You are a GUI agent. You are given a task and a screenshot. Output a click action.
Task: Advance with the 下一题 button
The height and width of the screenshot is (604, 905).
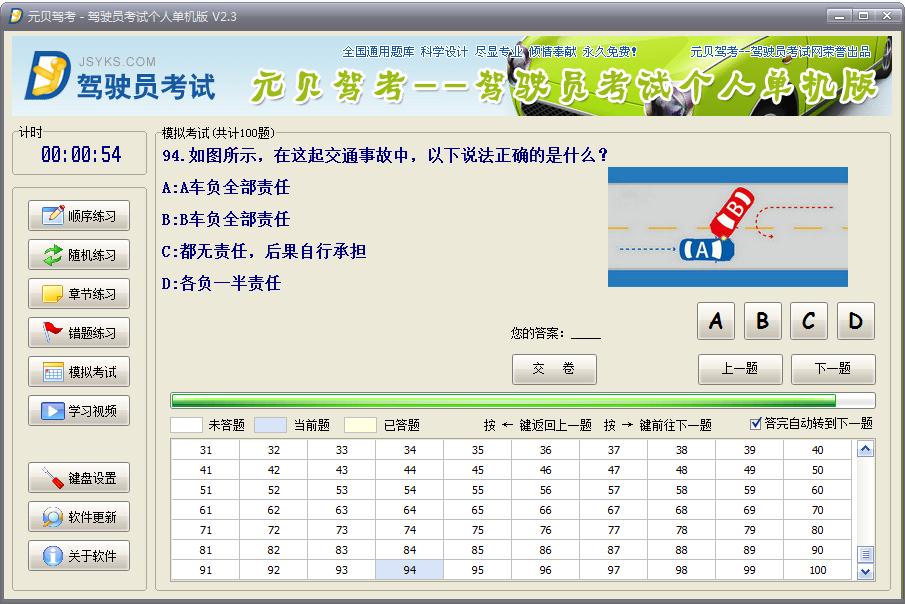point(833,369)
